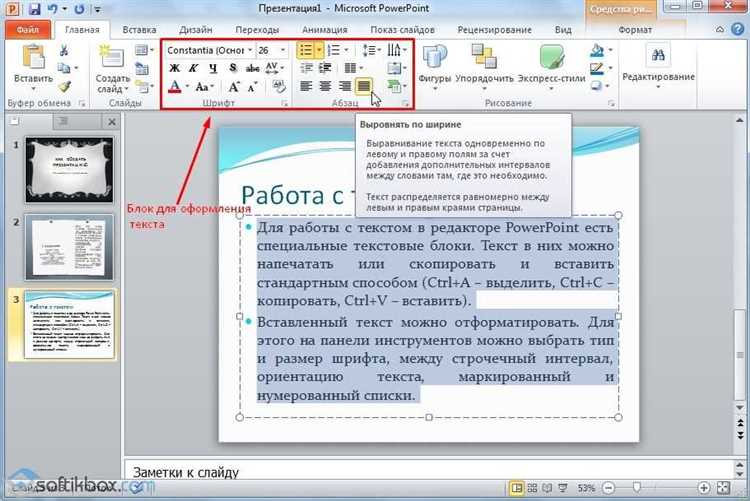Viewport: 750px width, 501px height.
Task: Switch to the Вставка tab
Action: (139, 30)
